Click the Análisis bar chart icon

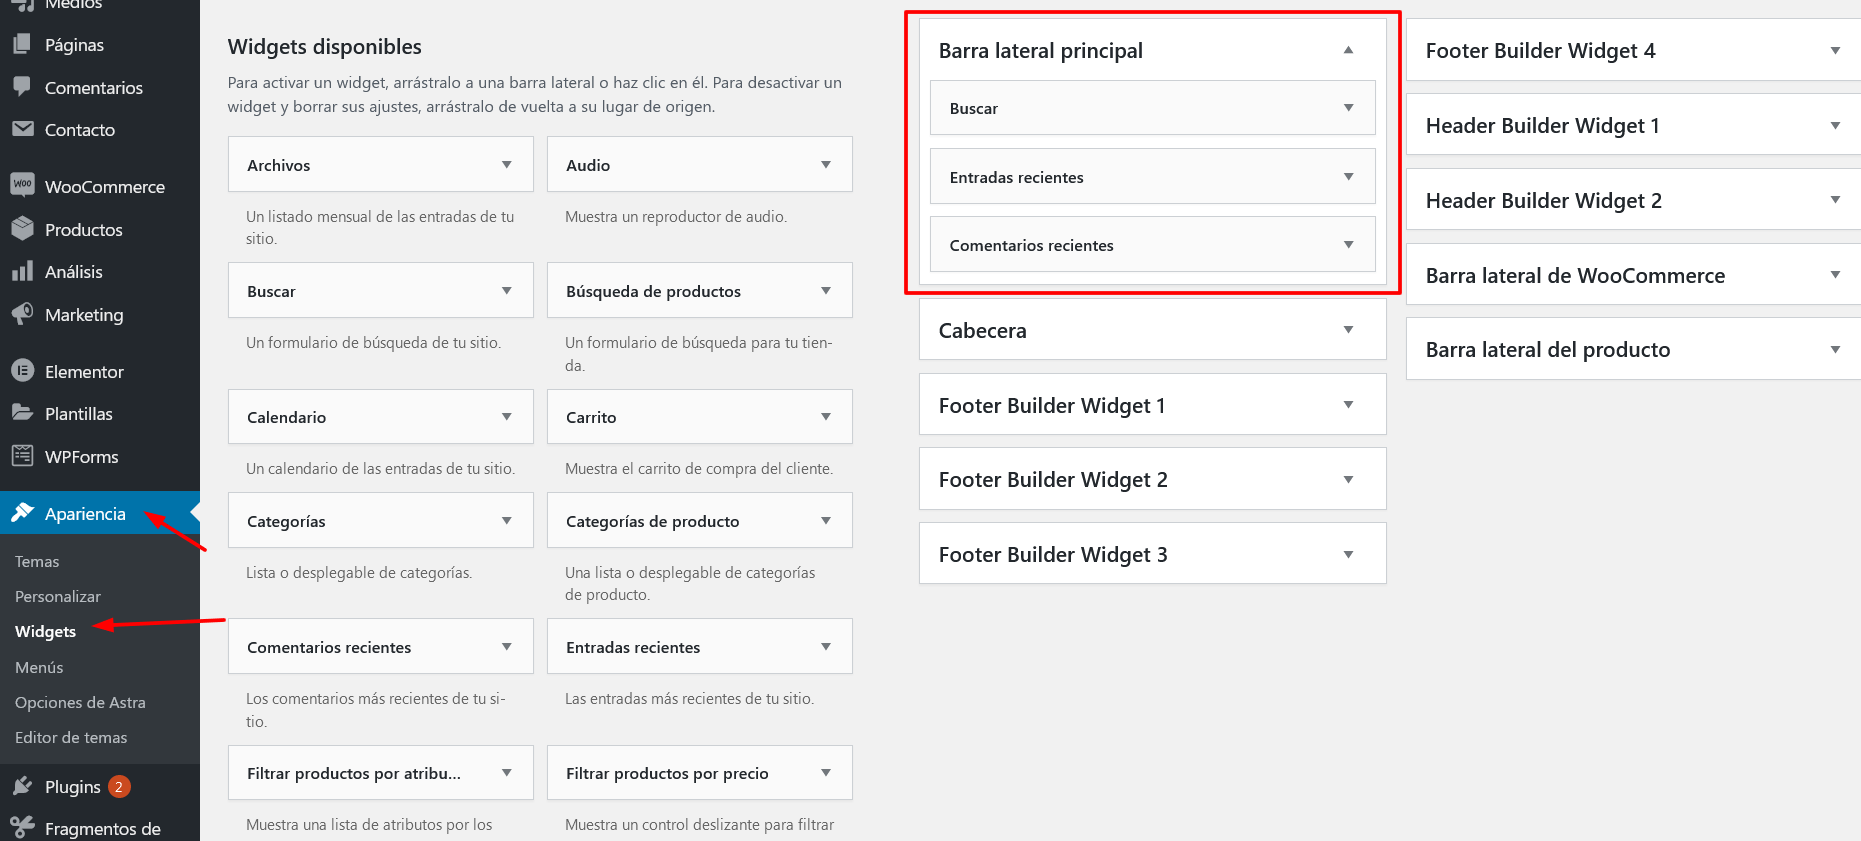pos(22,271)
